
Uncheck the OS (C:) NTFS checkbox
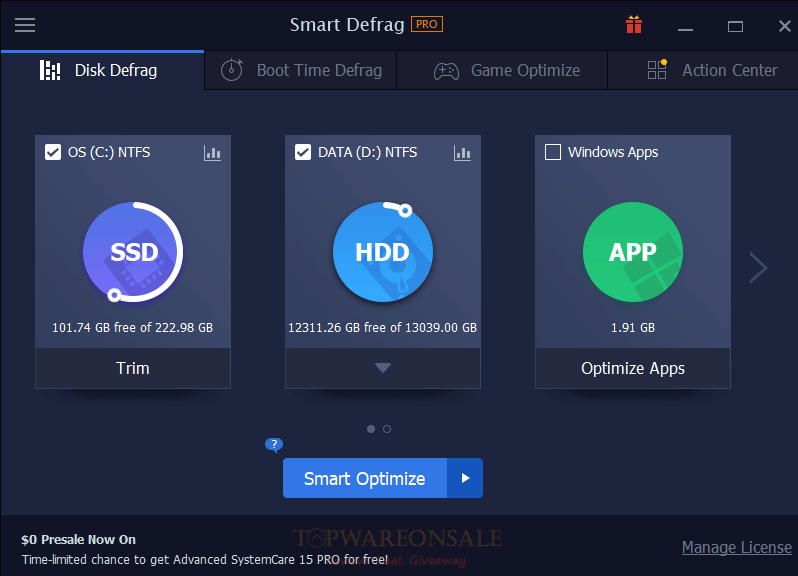(53, 152)
